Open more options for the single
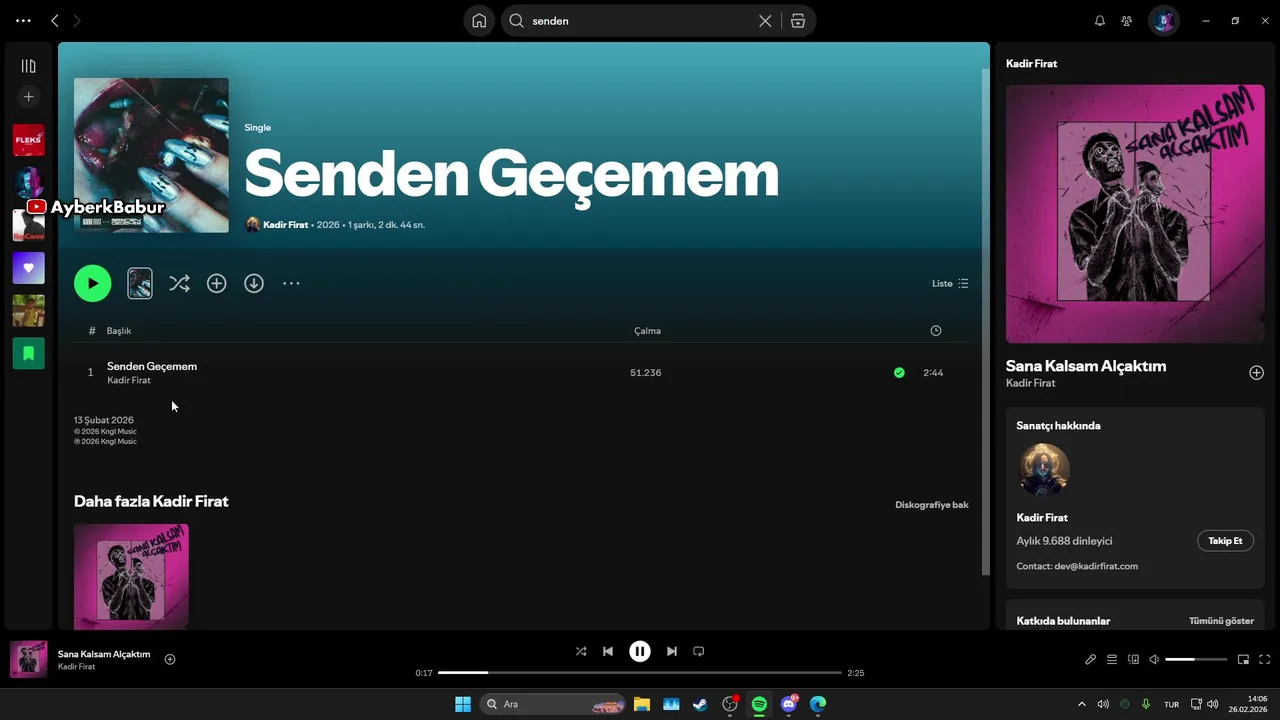 tap(291, 283)
